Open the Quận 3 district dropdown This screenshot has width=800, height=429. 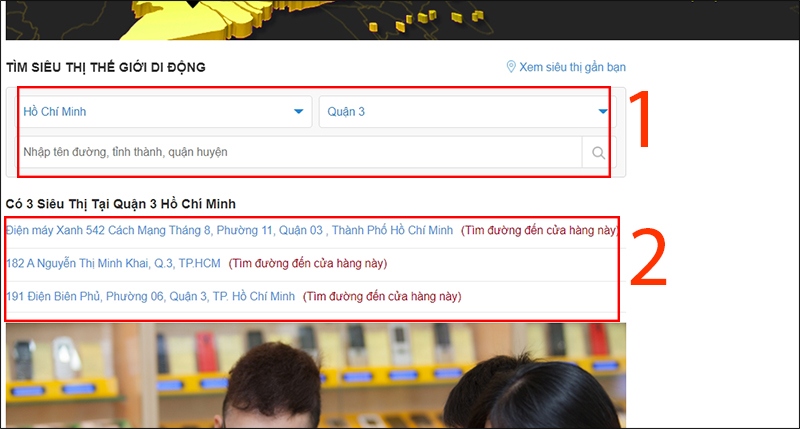[x=467, y=112]
